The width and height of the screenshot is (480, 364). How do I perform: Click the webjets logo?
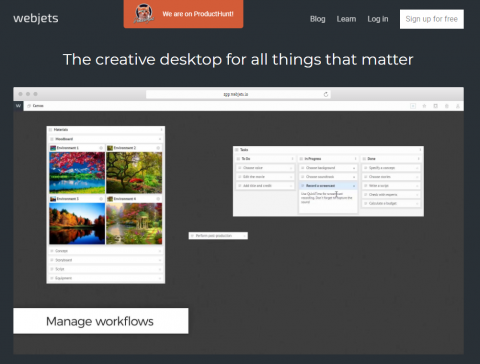[x=36, y=18]
